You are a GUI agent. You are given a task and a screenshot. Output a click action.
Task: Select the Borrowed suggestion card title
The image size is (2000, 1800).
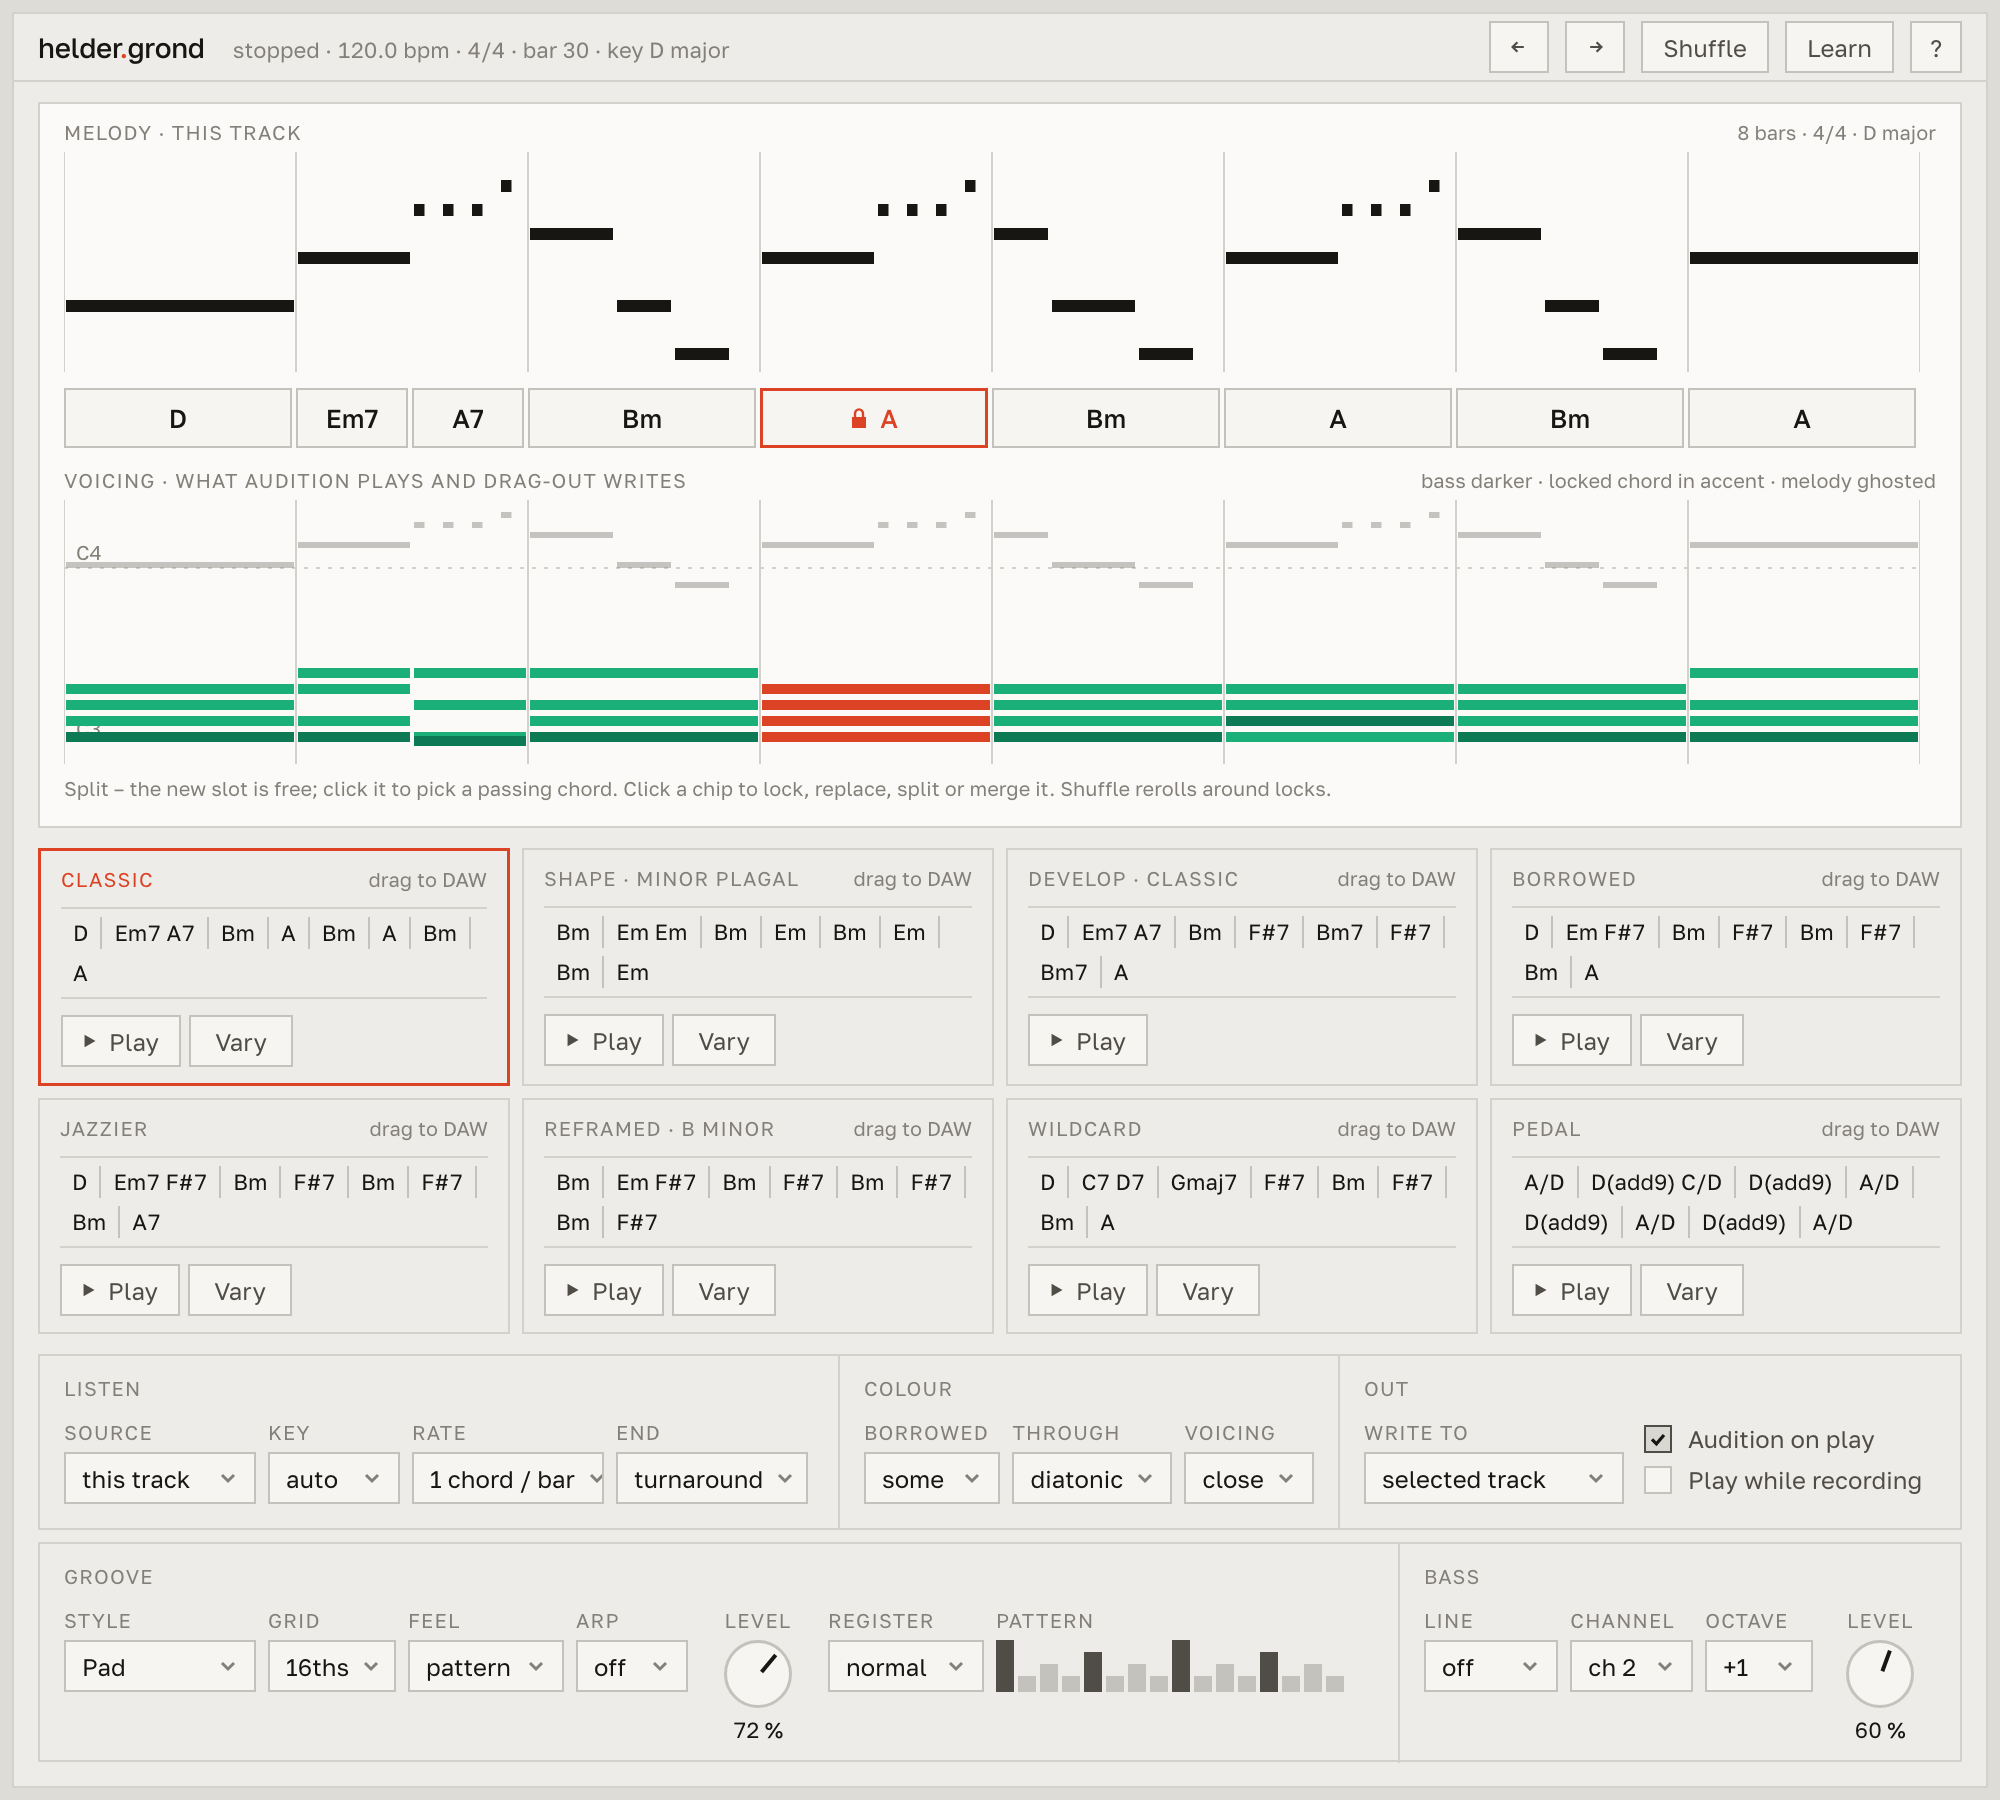click(x=1574, y=879)
